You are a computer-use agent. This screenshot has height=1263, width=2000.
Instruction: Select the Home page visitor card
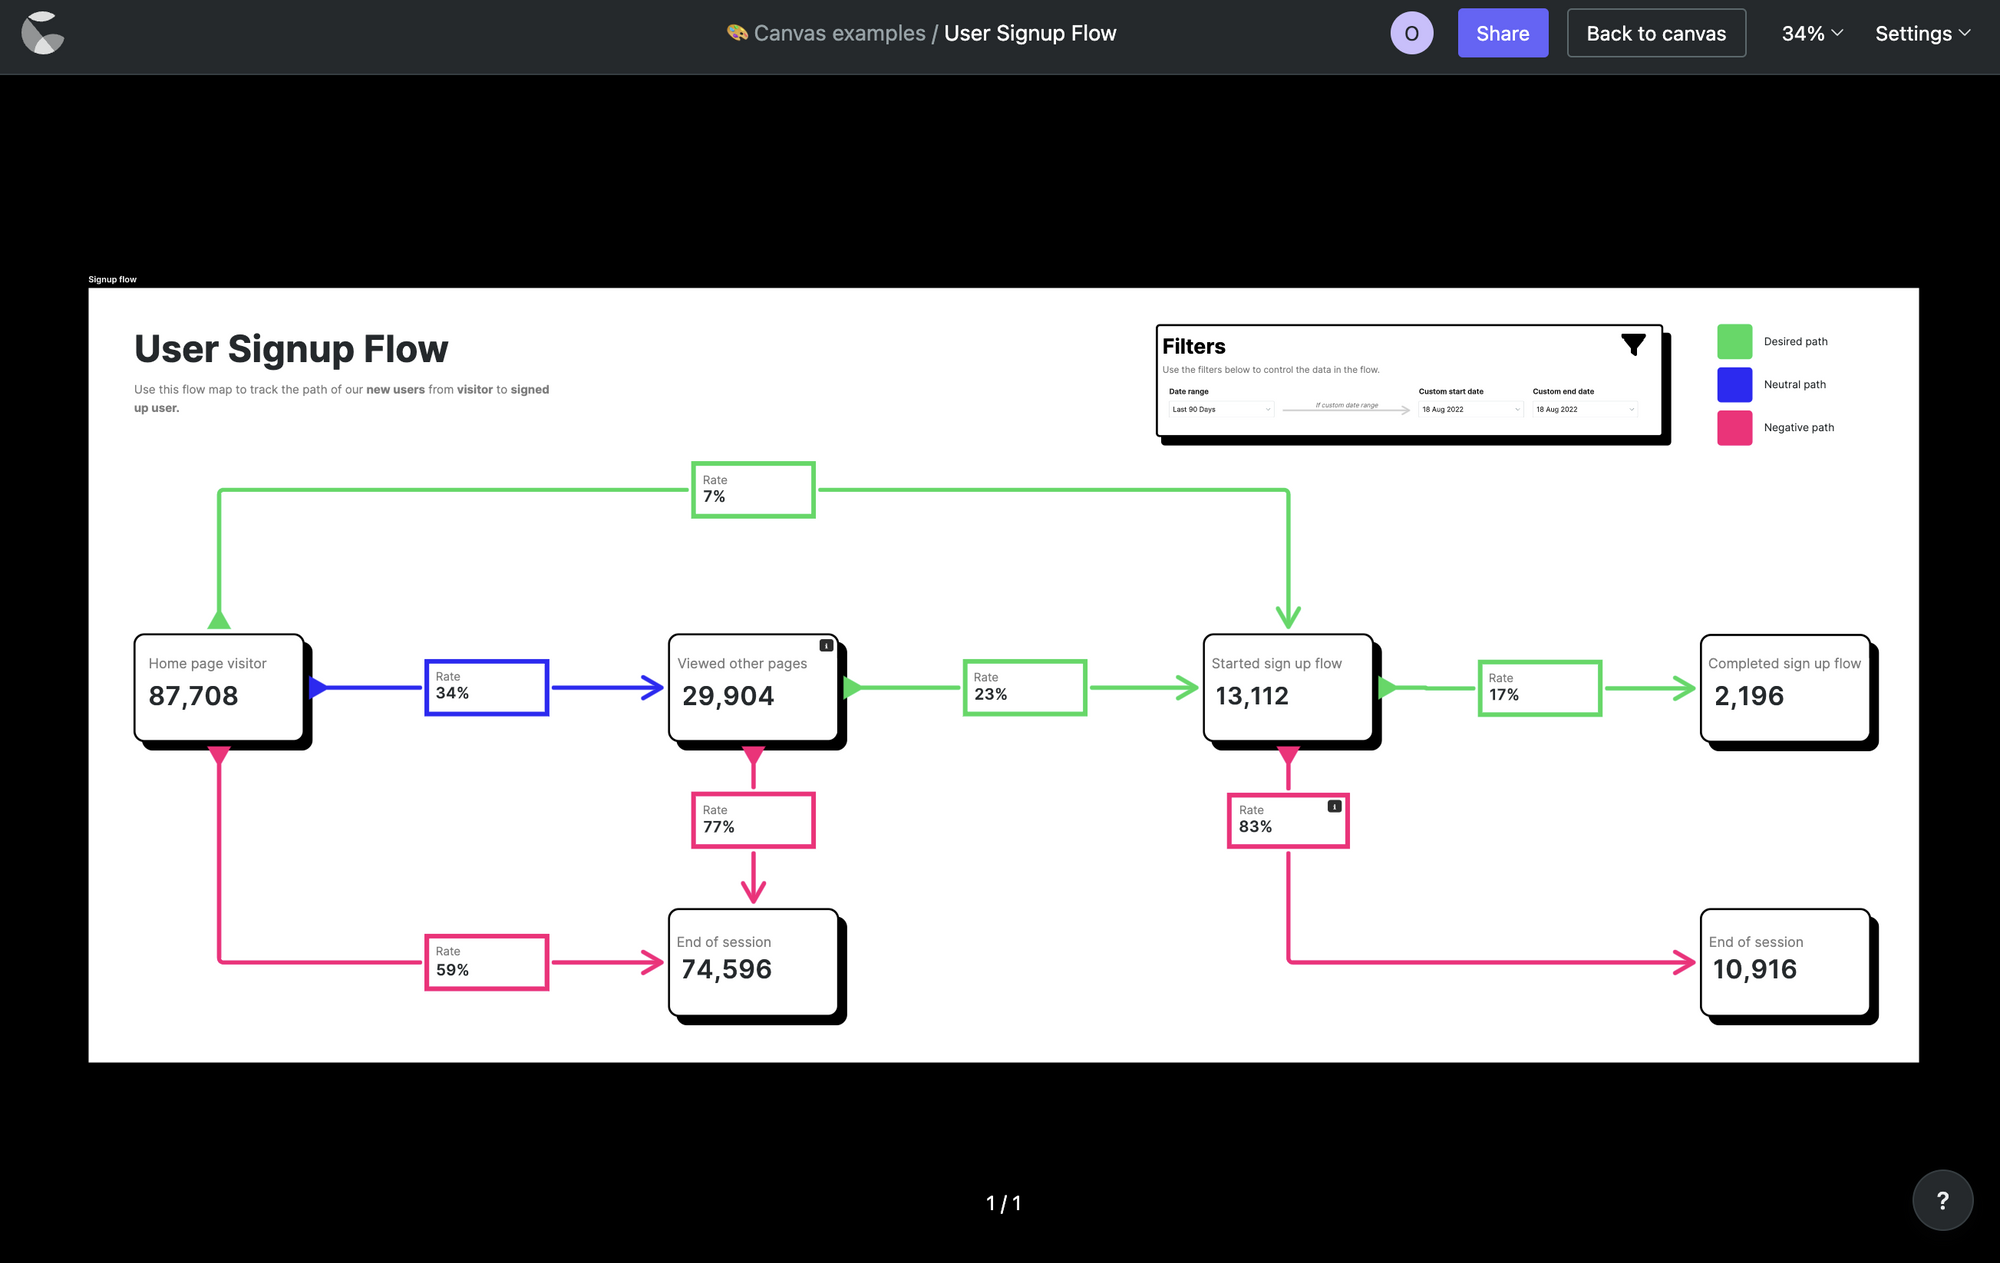[x=219, y=688]
